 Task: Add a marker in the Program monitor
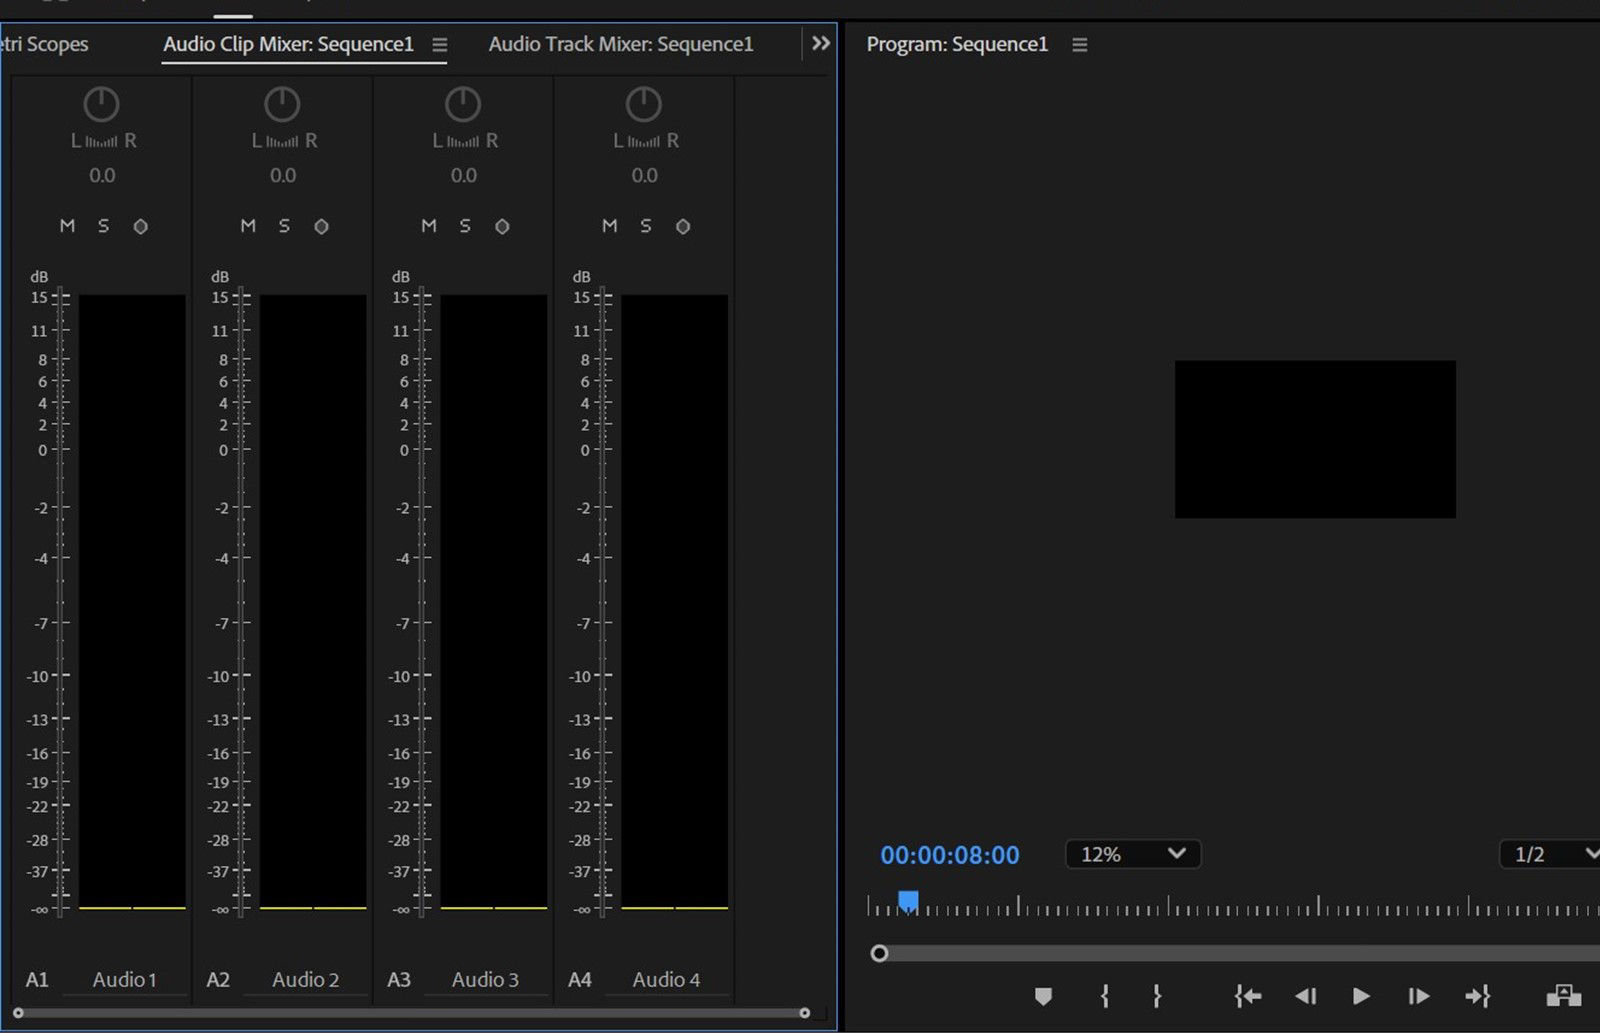coord(1044,996)
